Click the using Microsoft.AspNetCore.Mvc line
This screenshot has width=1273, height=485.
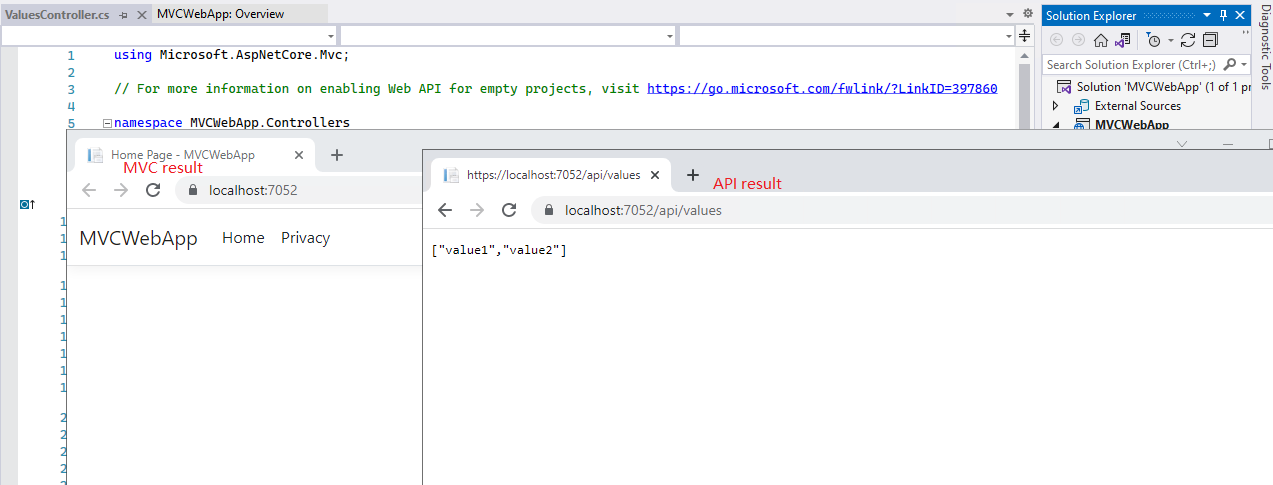click(232, 56)
